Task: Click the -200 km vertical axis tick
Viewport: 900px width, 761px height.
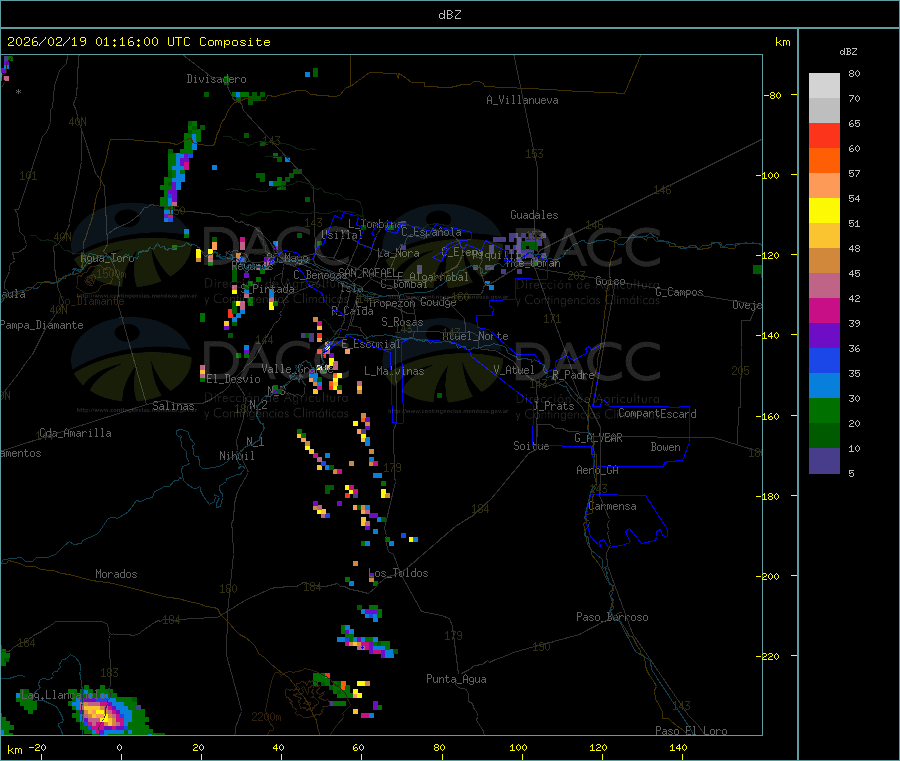Action: click(x=770, y=576)
